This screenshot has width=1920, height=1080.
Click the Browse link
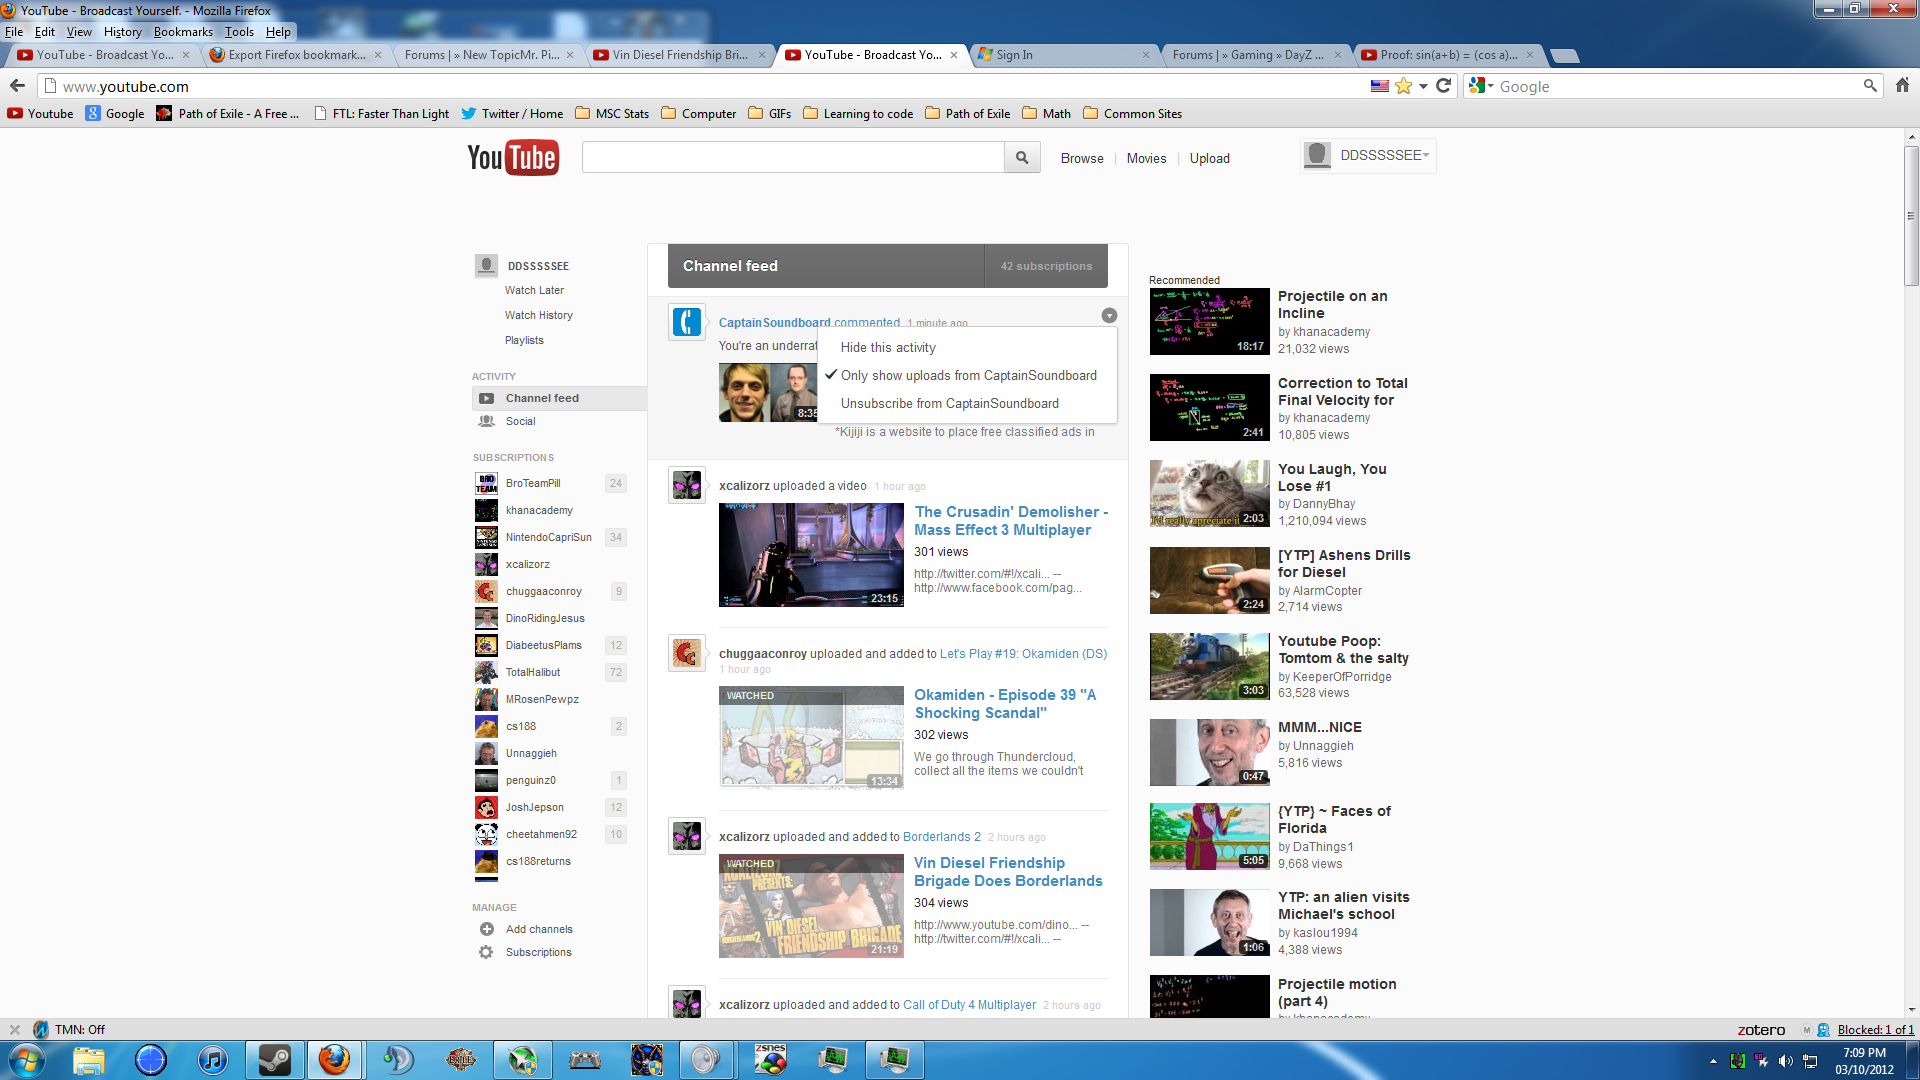pos(1082,158)
